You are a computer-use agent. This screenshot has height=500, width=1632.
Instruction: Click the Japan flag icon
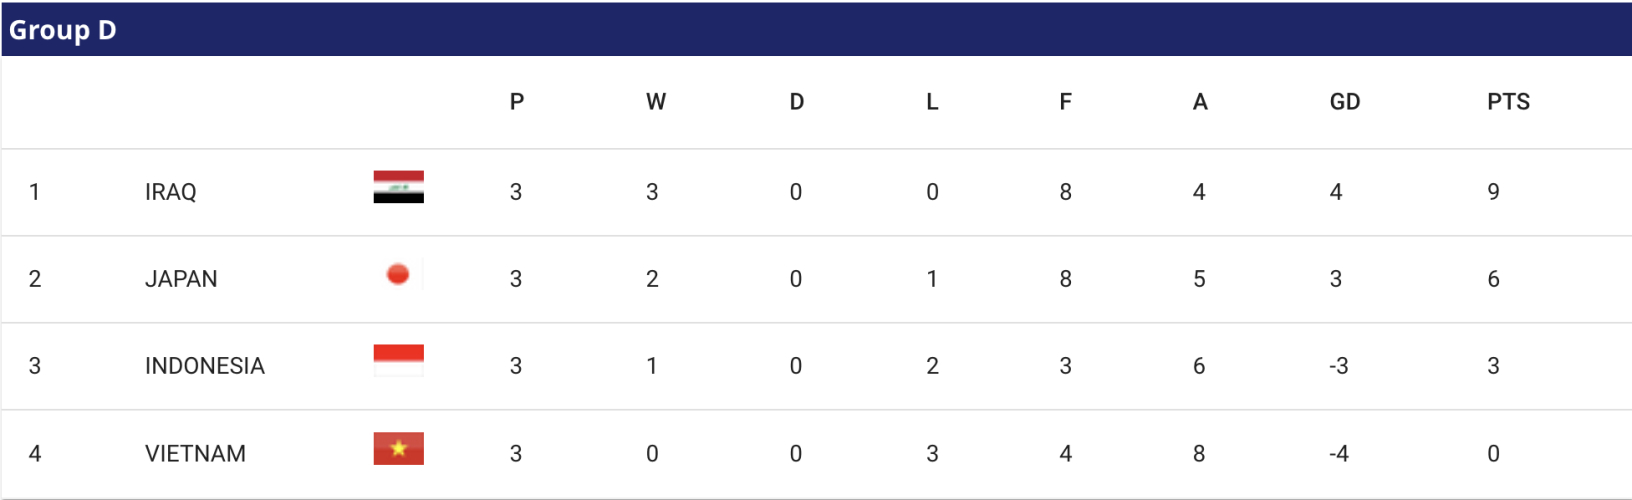tap(398, 274)
